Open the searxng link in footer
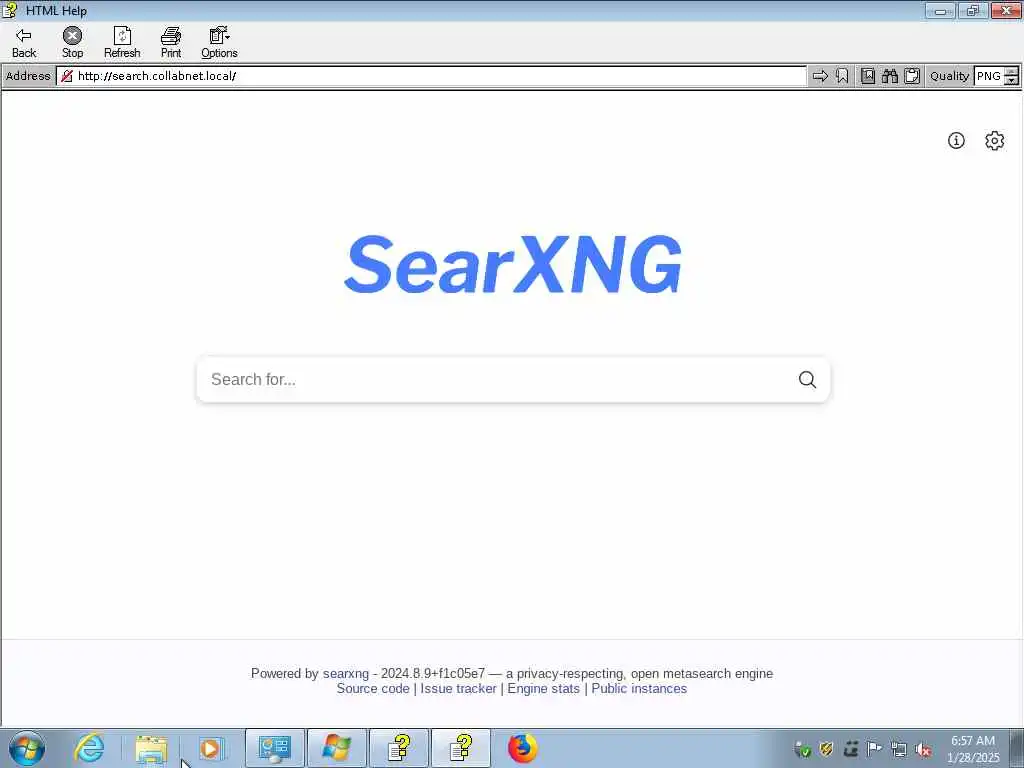Screen dimensions: 1024x768 pyautogui.click(x=345, y=673)
